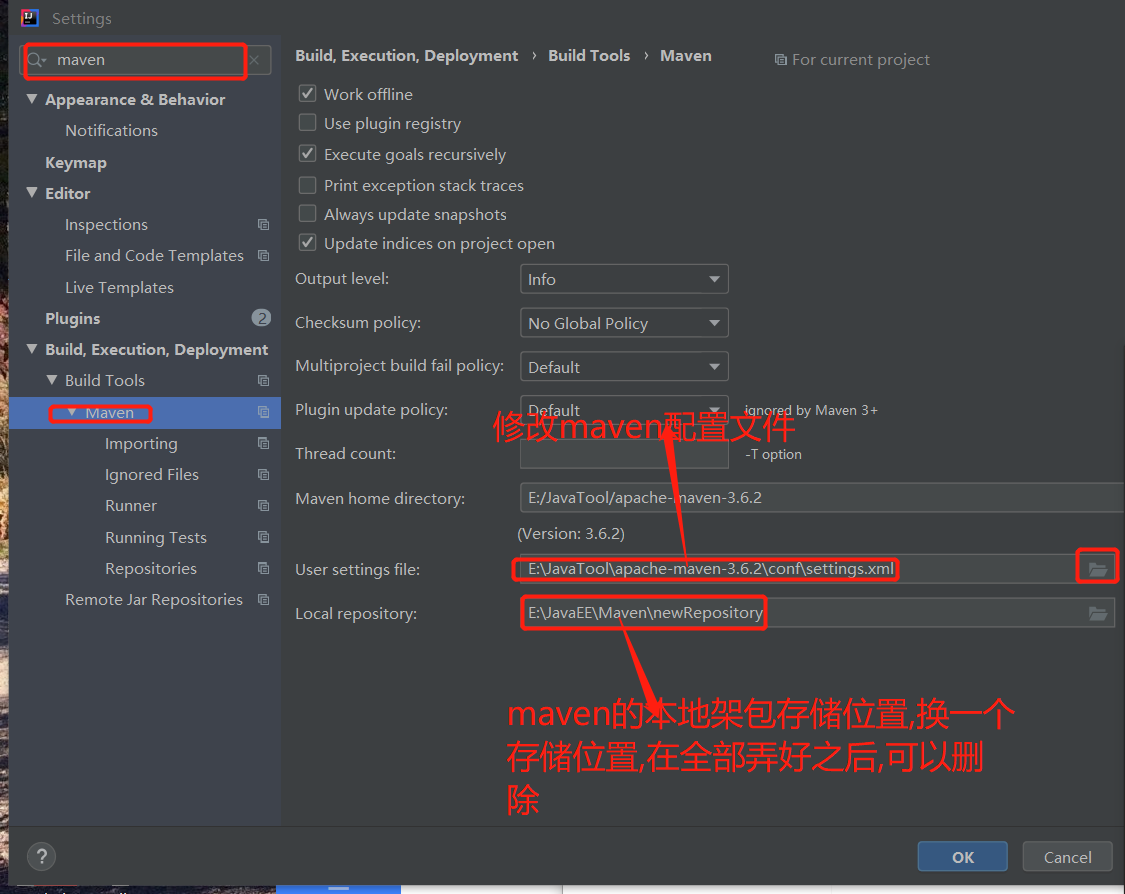Open Plugins settings page

coord(72,319)
